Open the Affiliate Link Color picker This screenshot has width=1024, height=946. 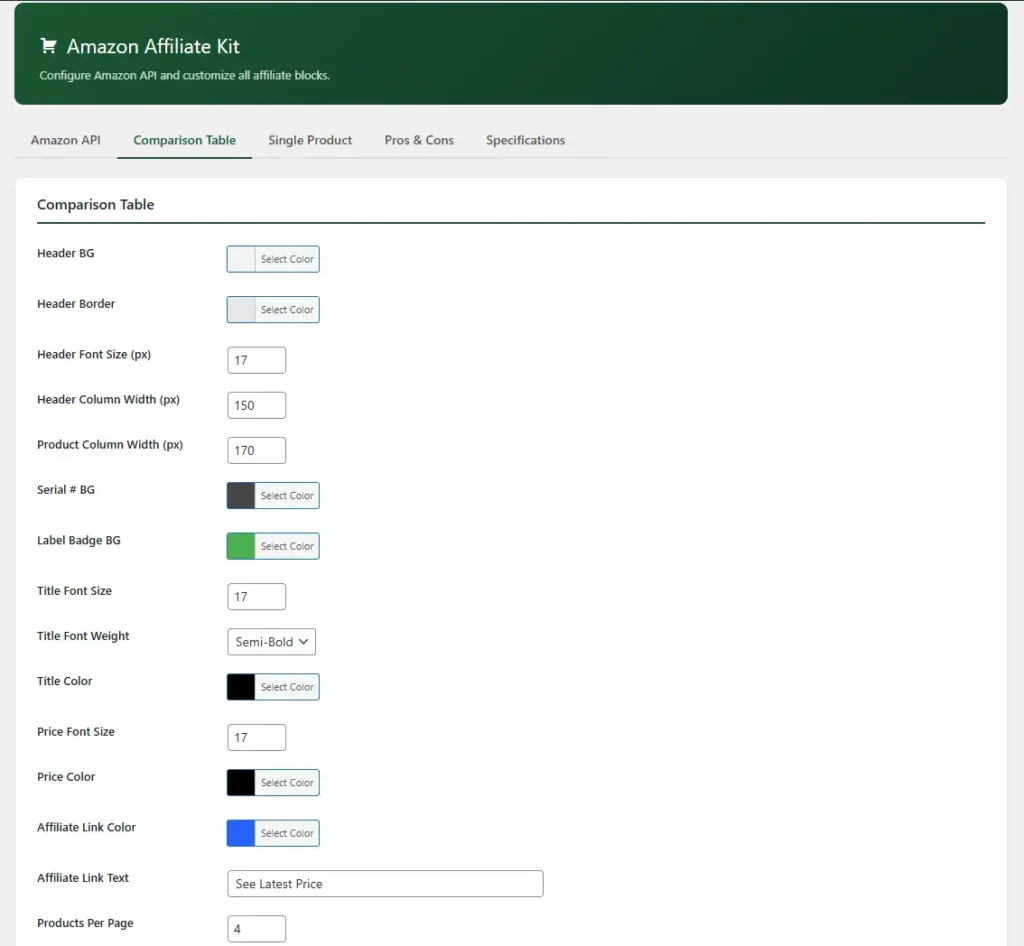click(272, 832)
